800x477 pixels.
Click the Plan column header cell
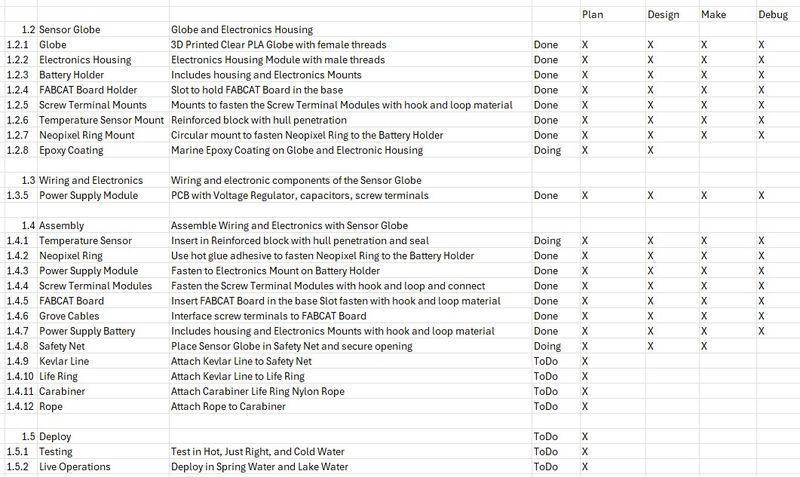tap(593, 15)
